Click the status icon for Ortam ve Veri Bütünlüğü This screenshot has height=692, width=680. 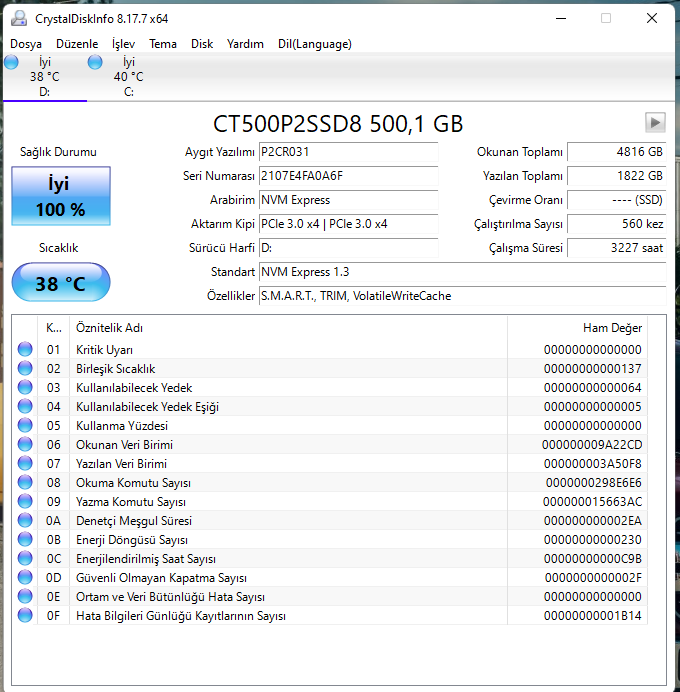25,596
